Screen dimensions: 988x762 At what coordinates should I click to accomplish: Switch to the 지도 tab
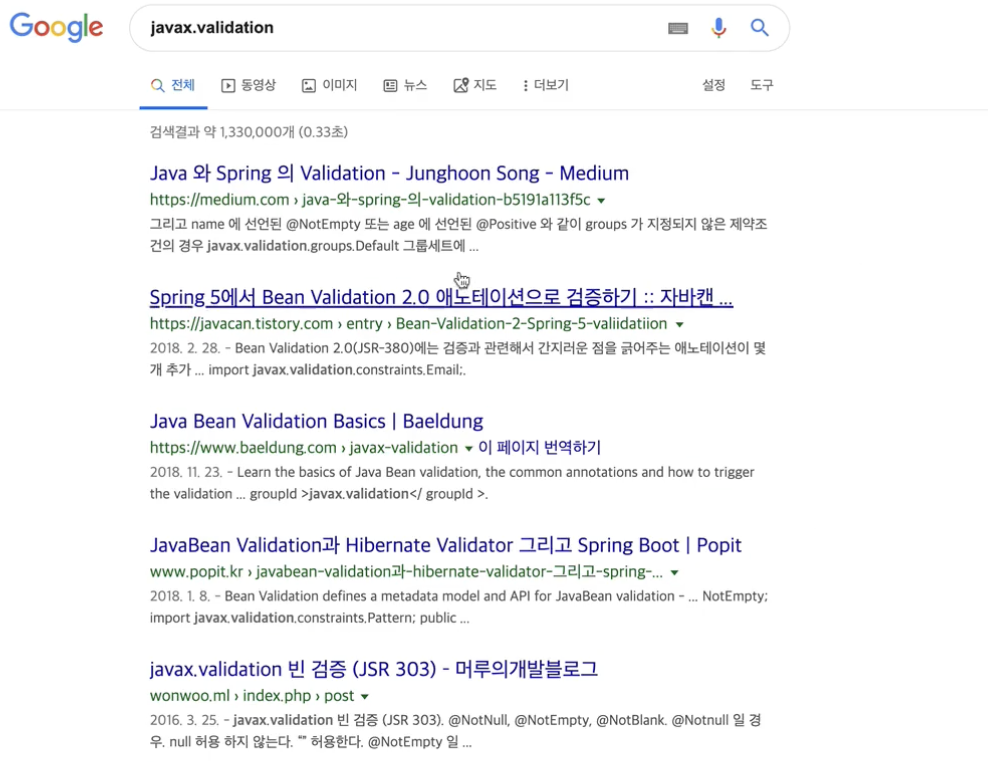[475, 85]
